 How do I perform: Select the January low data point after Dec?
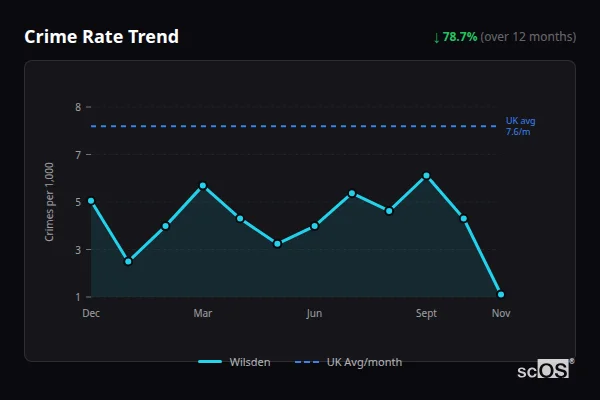pyautogui.click(x=128, y=262)
